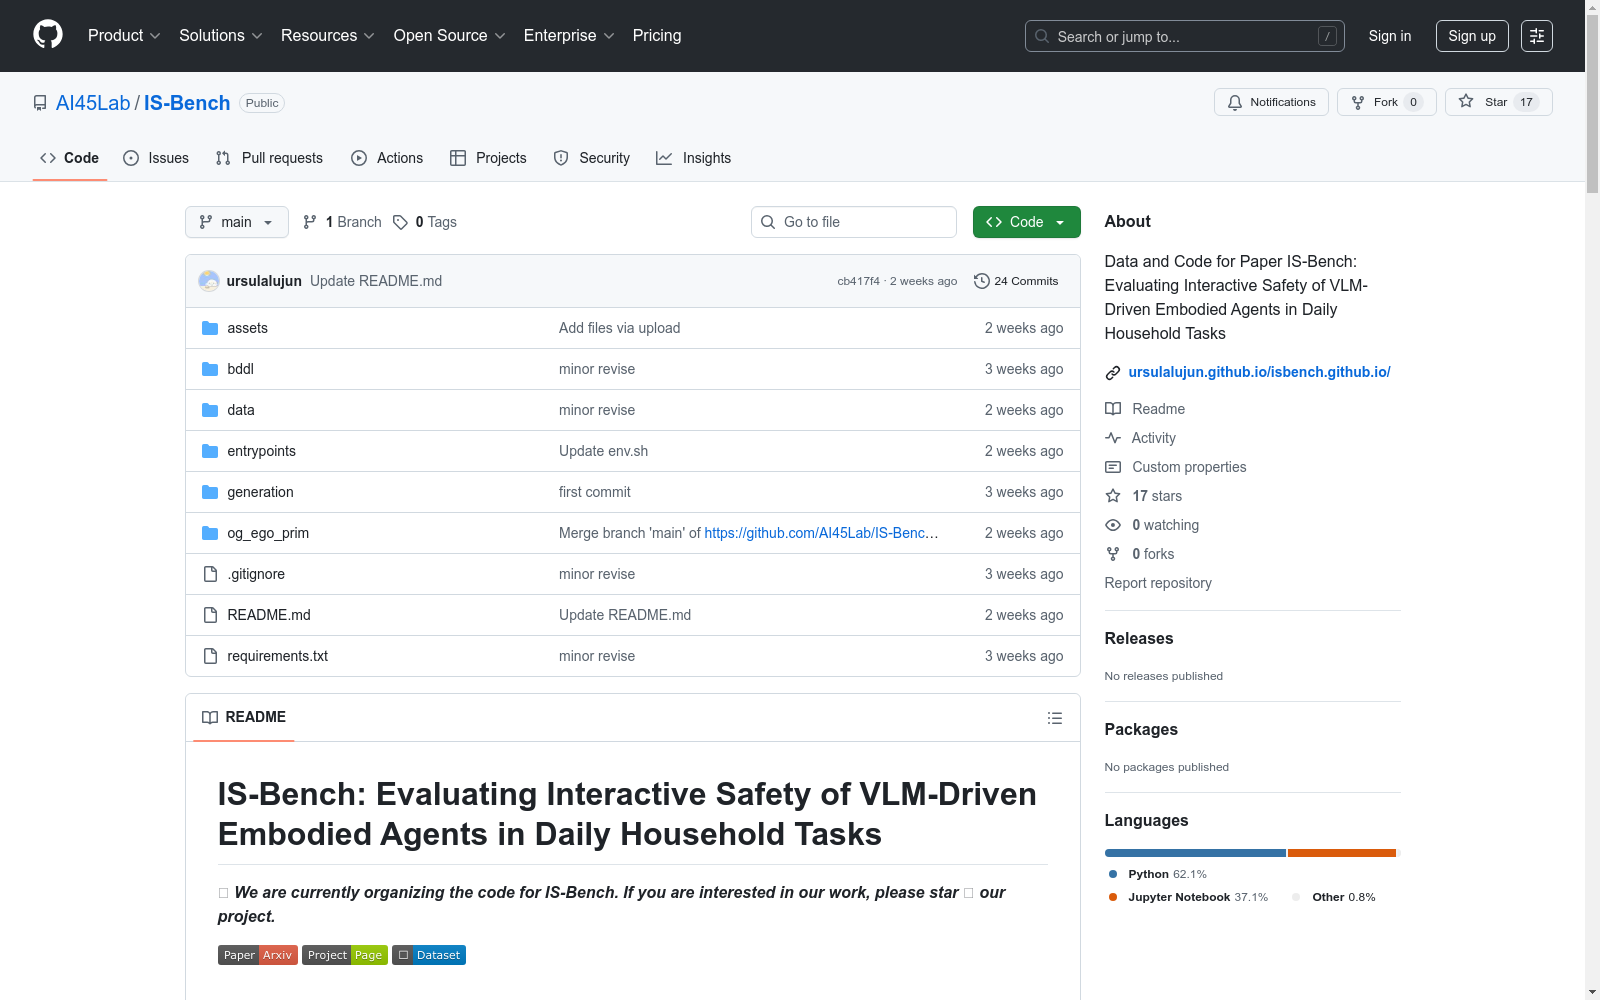Click the Dataset badge
The height and width of the screenshot is (1000, 1600).
pyautogui.click(x=429, y=955)
